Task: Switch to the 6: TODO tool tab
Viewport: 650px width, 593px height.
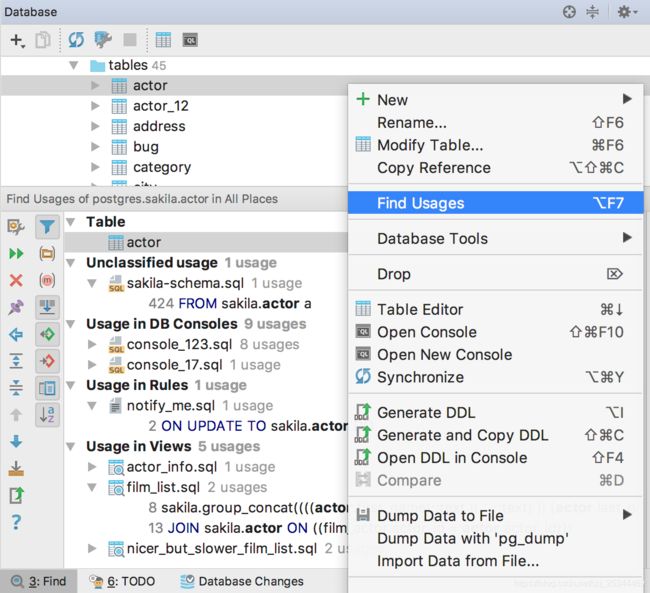Action: (122, 581)
